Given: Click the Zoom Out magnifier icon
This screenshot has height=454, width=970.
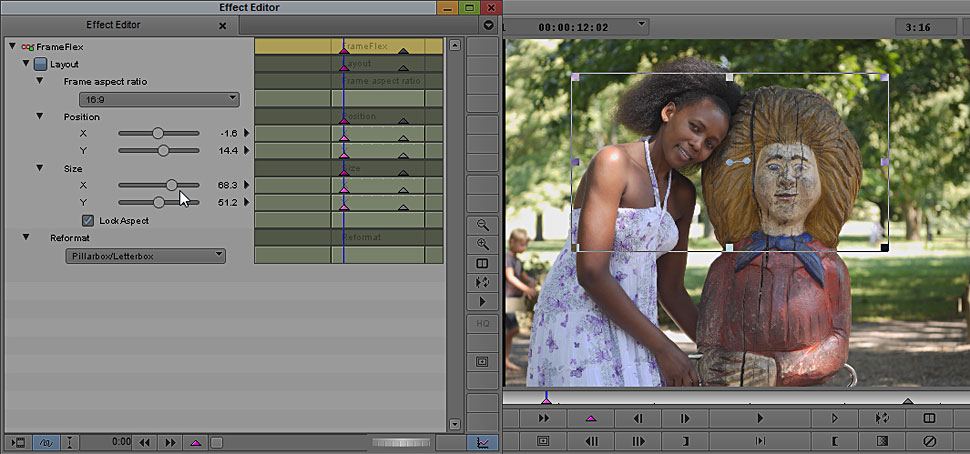Looking at the screenshot, I should point(483,225).
